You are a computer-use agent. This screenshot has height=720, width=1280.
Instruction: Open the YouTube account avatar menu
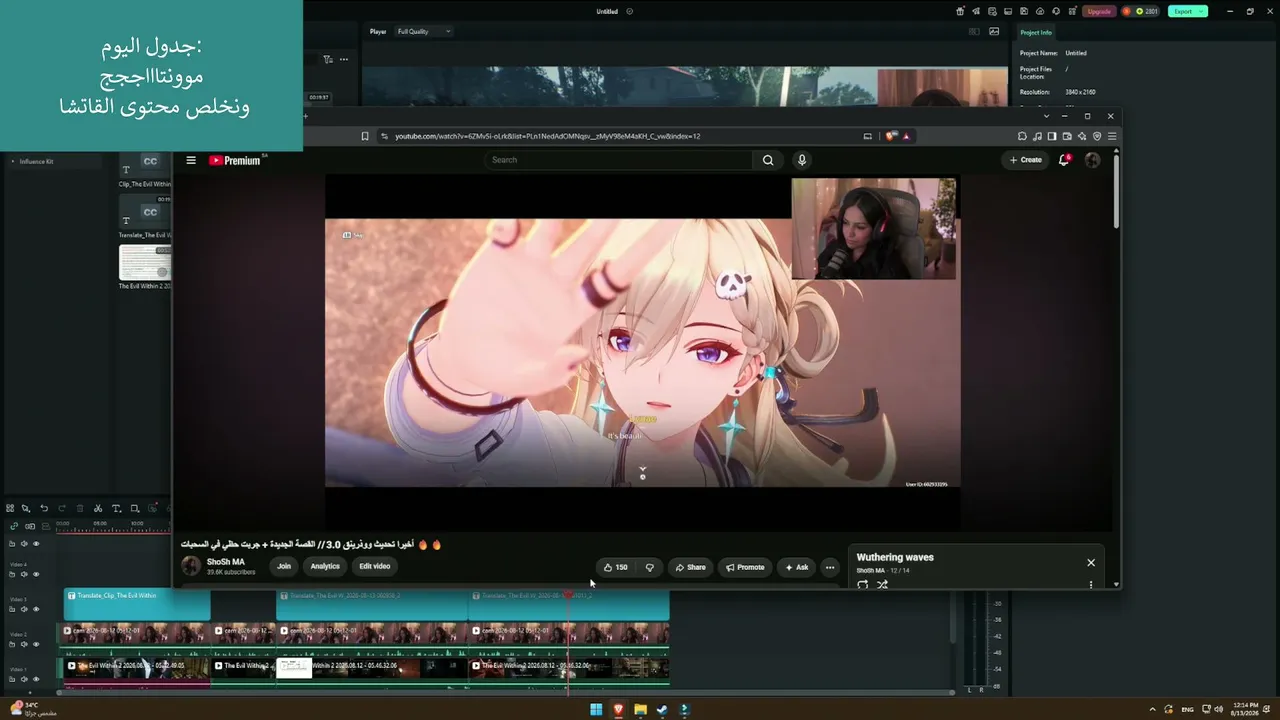click(1092, 160)
